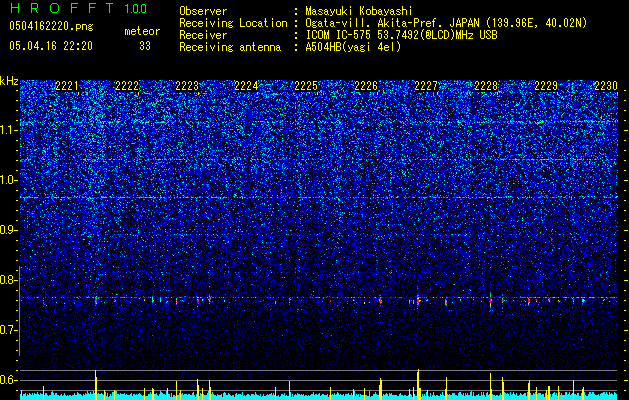The image size is (629, 400).
Task: Click the receiver text ICOM IC-575 53.7492 MHz USB
Action: (402, 35)
